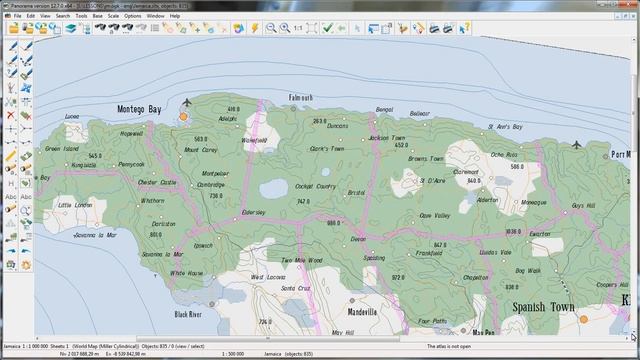
Task: Click the zoom out magnifier icon
Action: click(271, 28)
